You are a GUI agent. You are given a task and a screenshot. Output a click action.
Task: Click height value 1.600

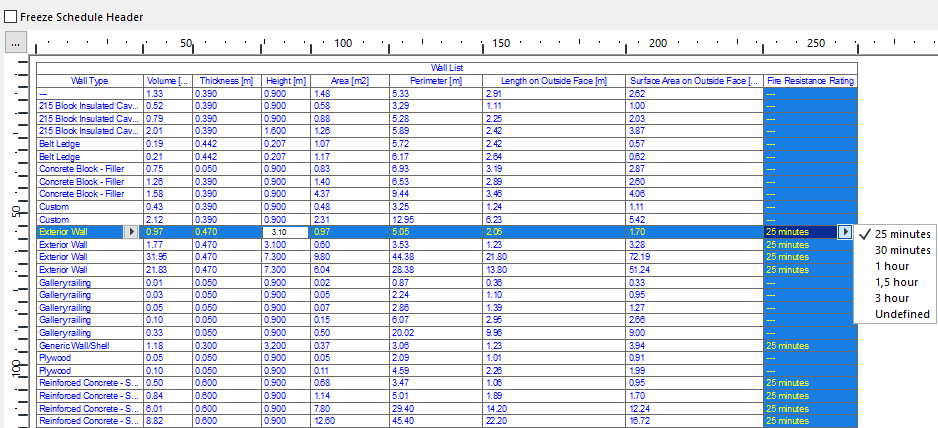275,130
